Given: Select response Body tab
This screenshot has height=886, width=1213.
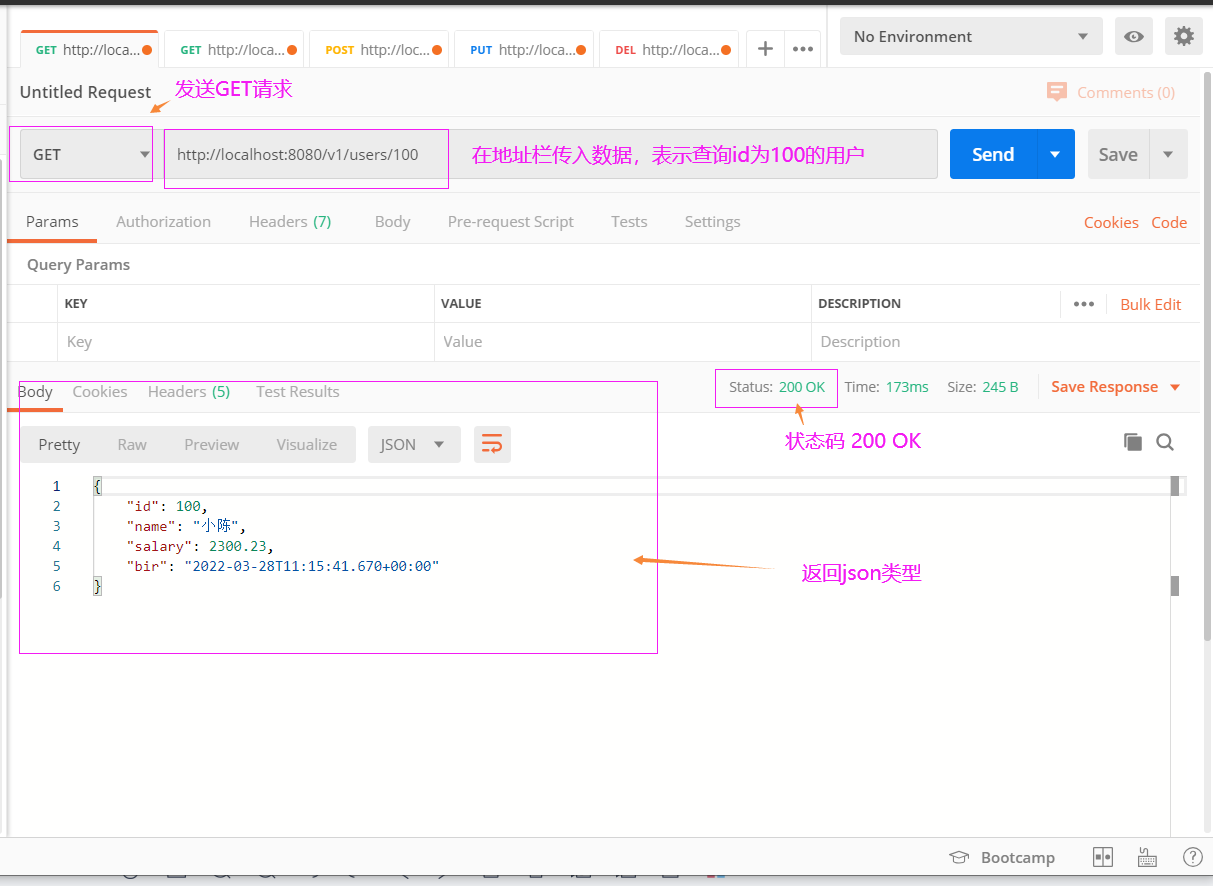Looking at the screenshot, I should click(35, 392).
